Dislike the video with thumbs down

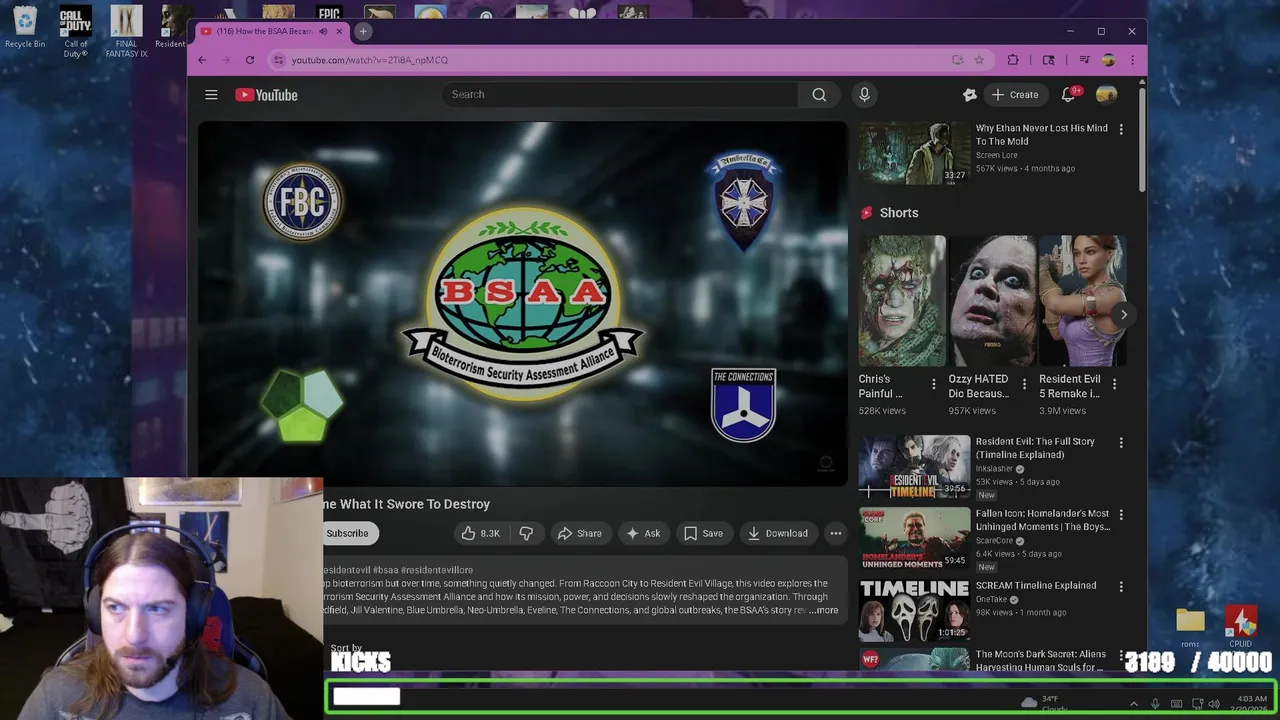[526, 533]
